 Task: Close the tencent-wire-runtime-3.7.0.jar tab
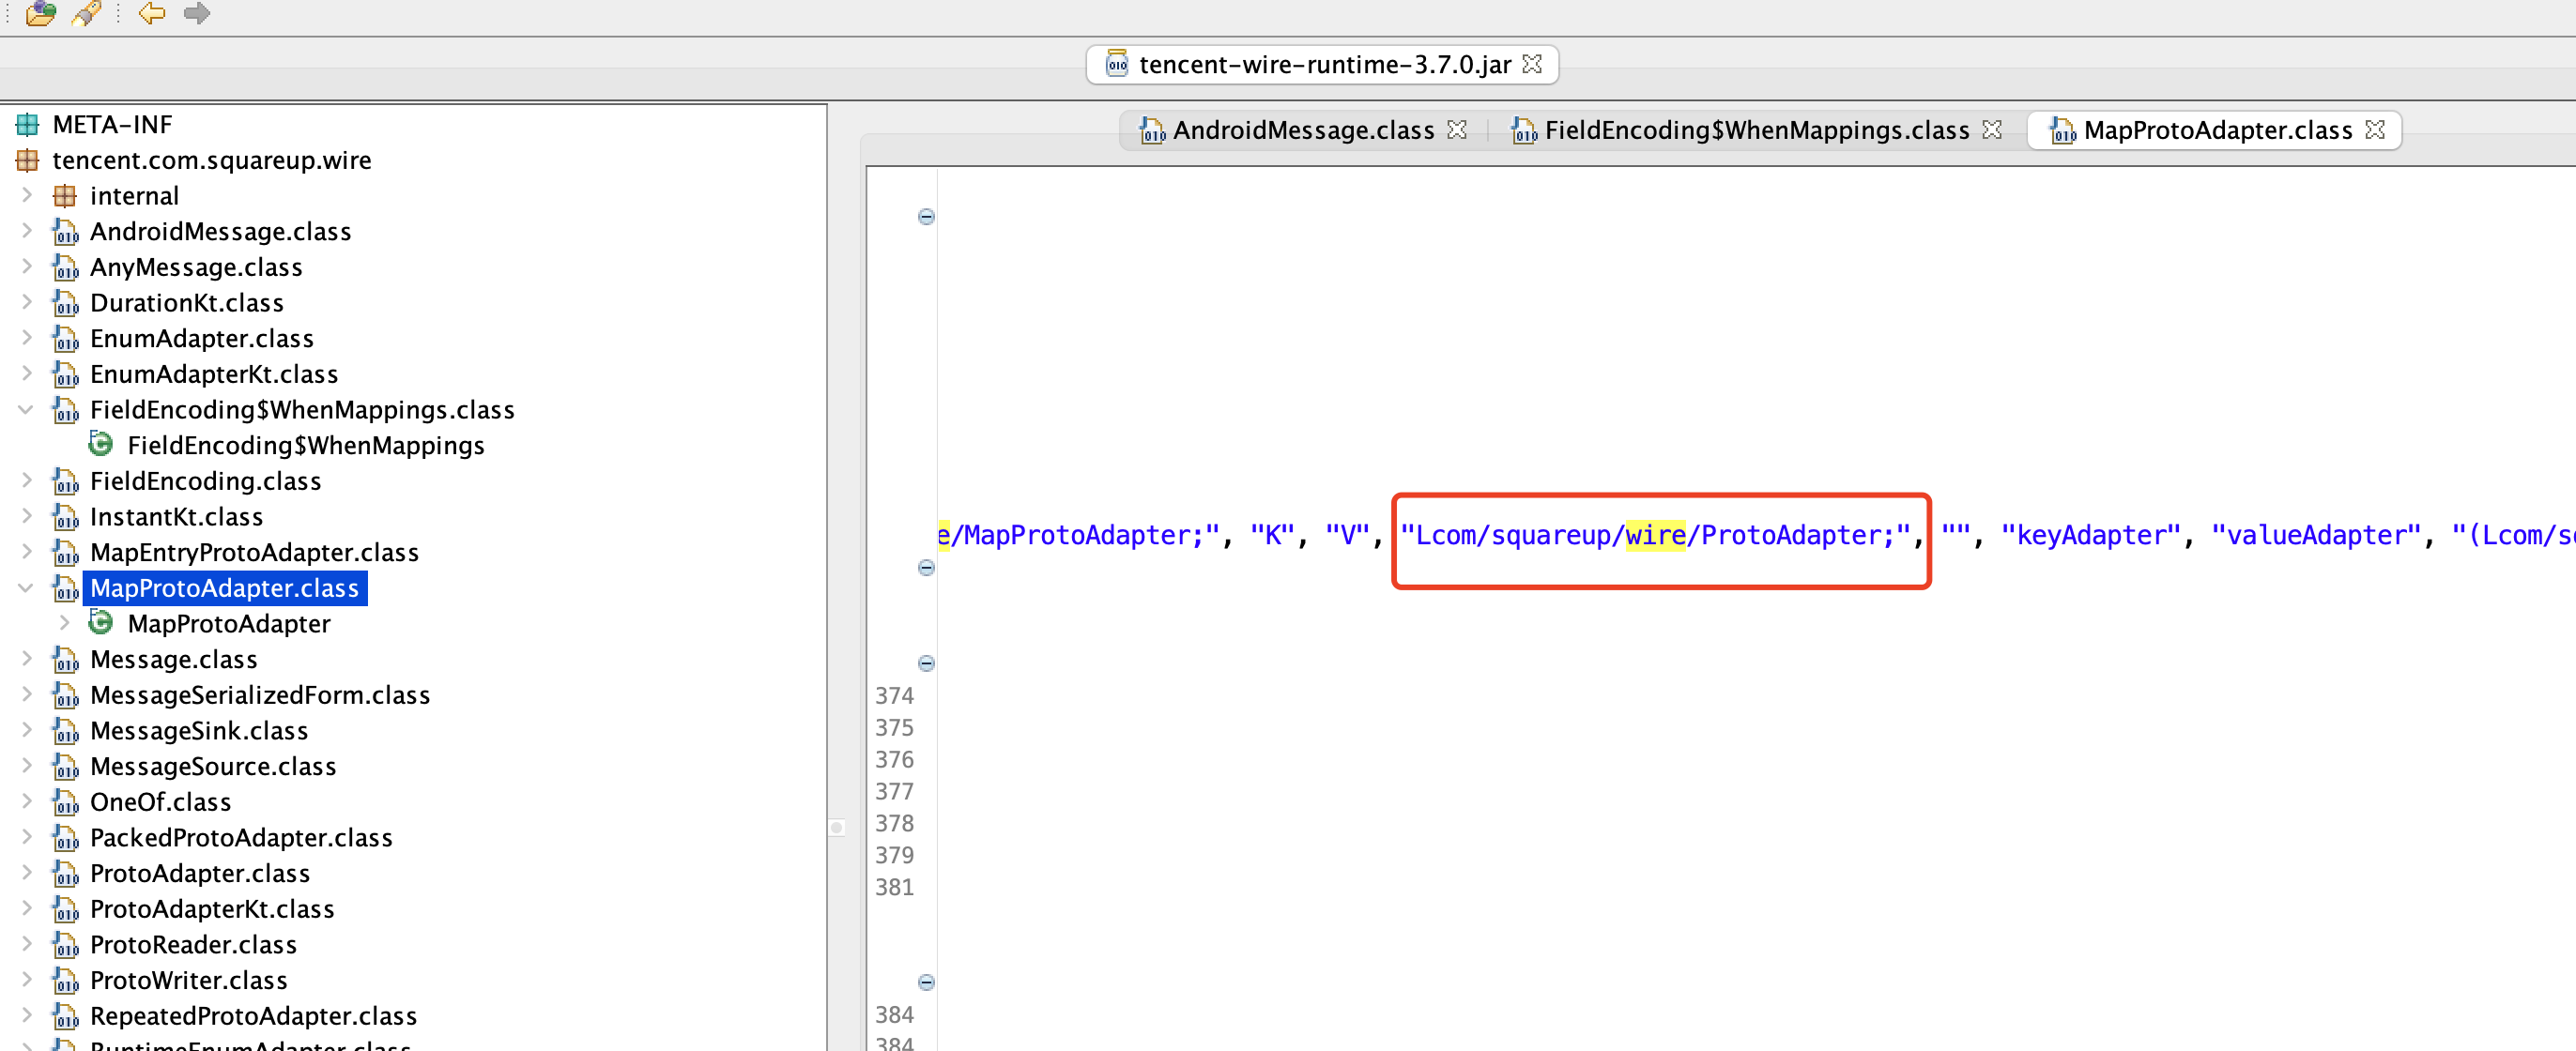pos(1532,64)
